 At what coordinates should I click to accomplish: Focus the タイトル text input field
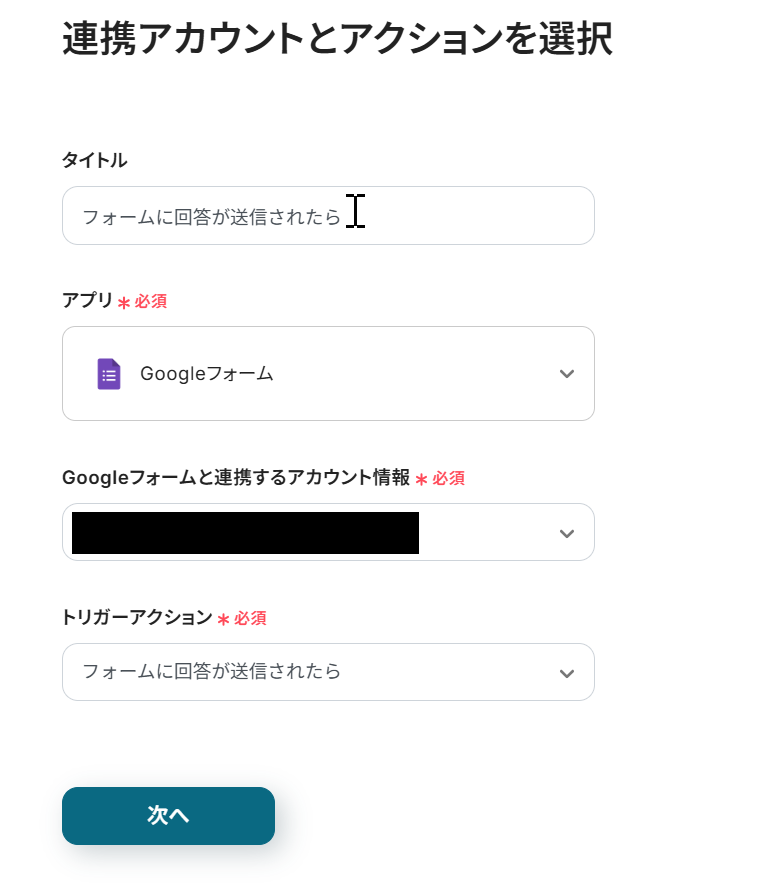pyautogui.click(x=328, y=216)
